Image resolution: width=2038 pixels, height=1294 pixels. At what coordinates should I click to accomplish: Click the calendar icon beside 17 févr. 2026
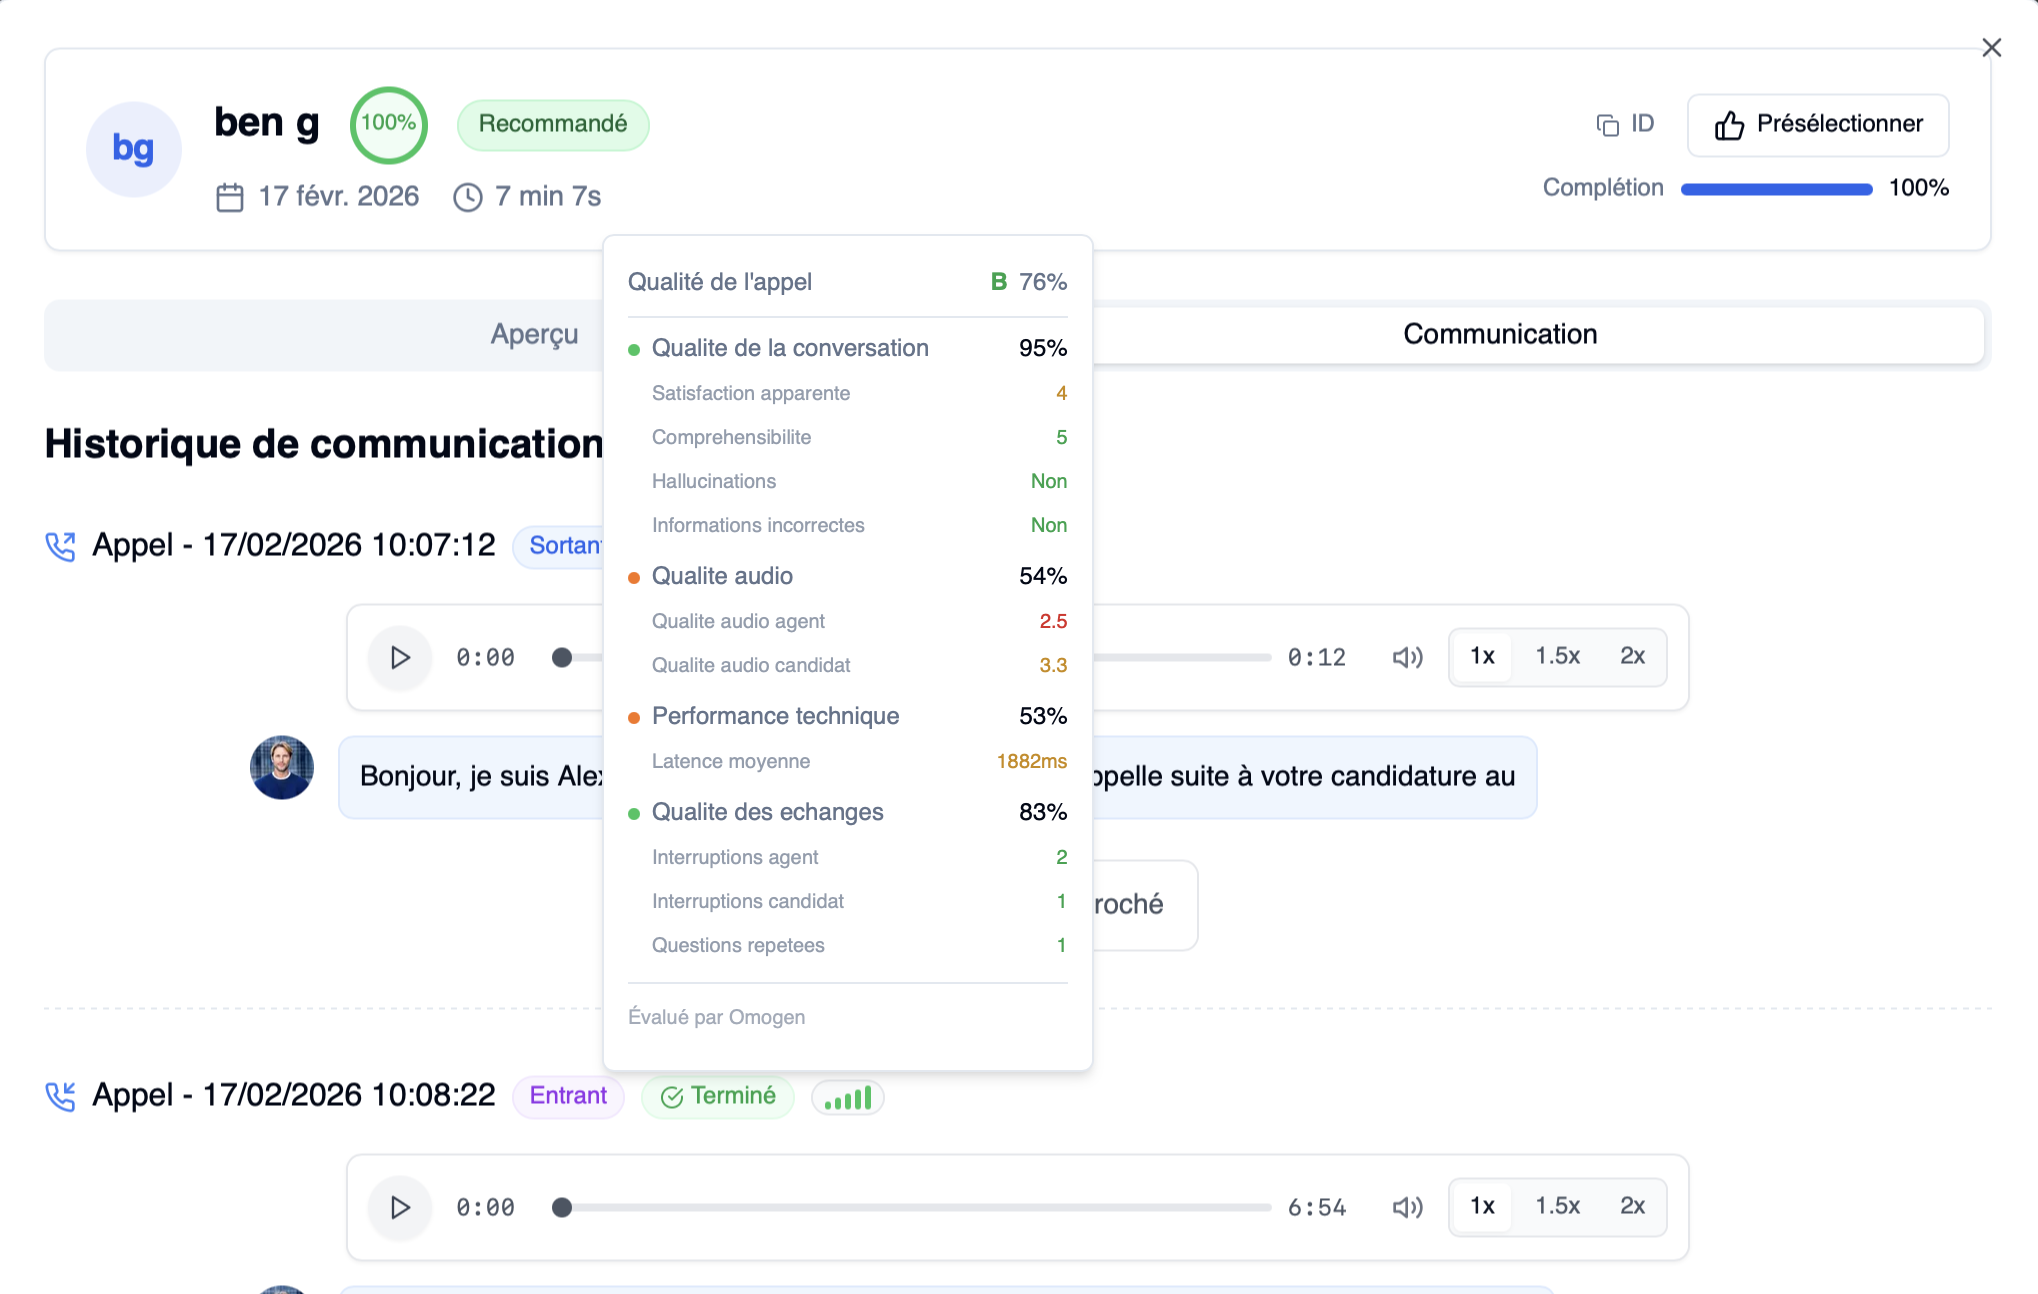coord(229,196)
